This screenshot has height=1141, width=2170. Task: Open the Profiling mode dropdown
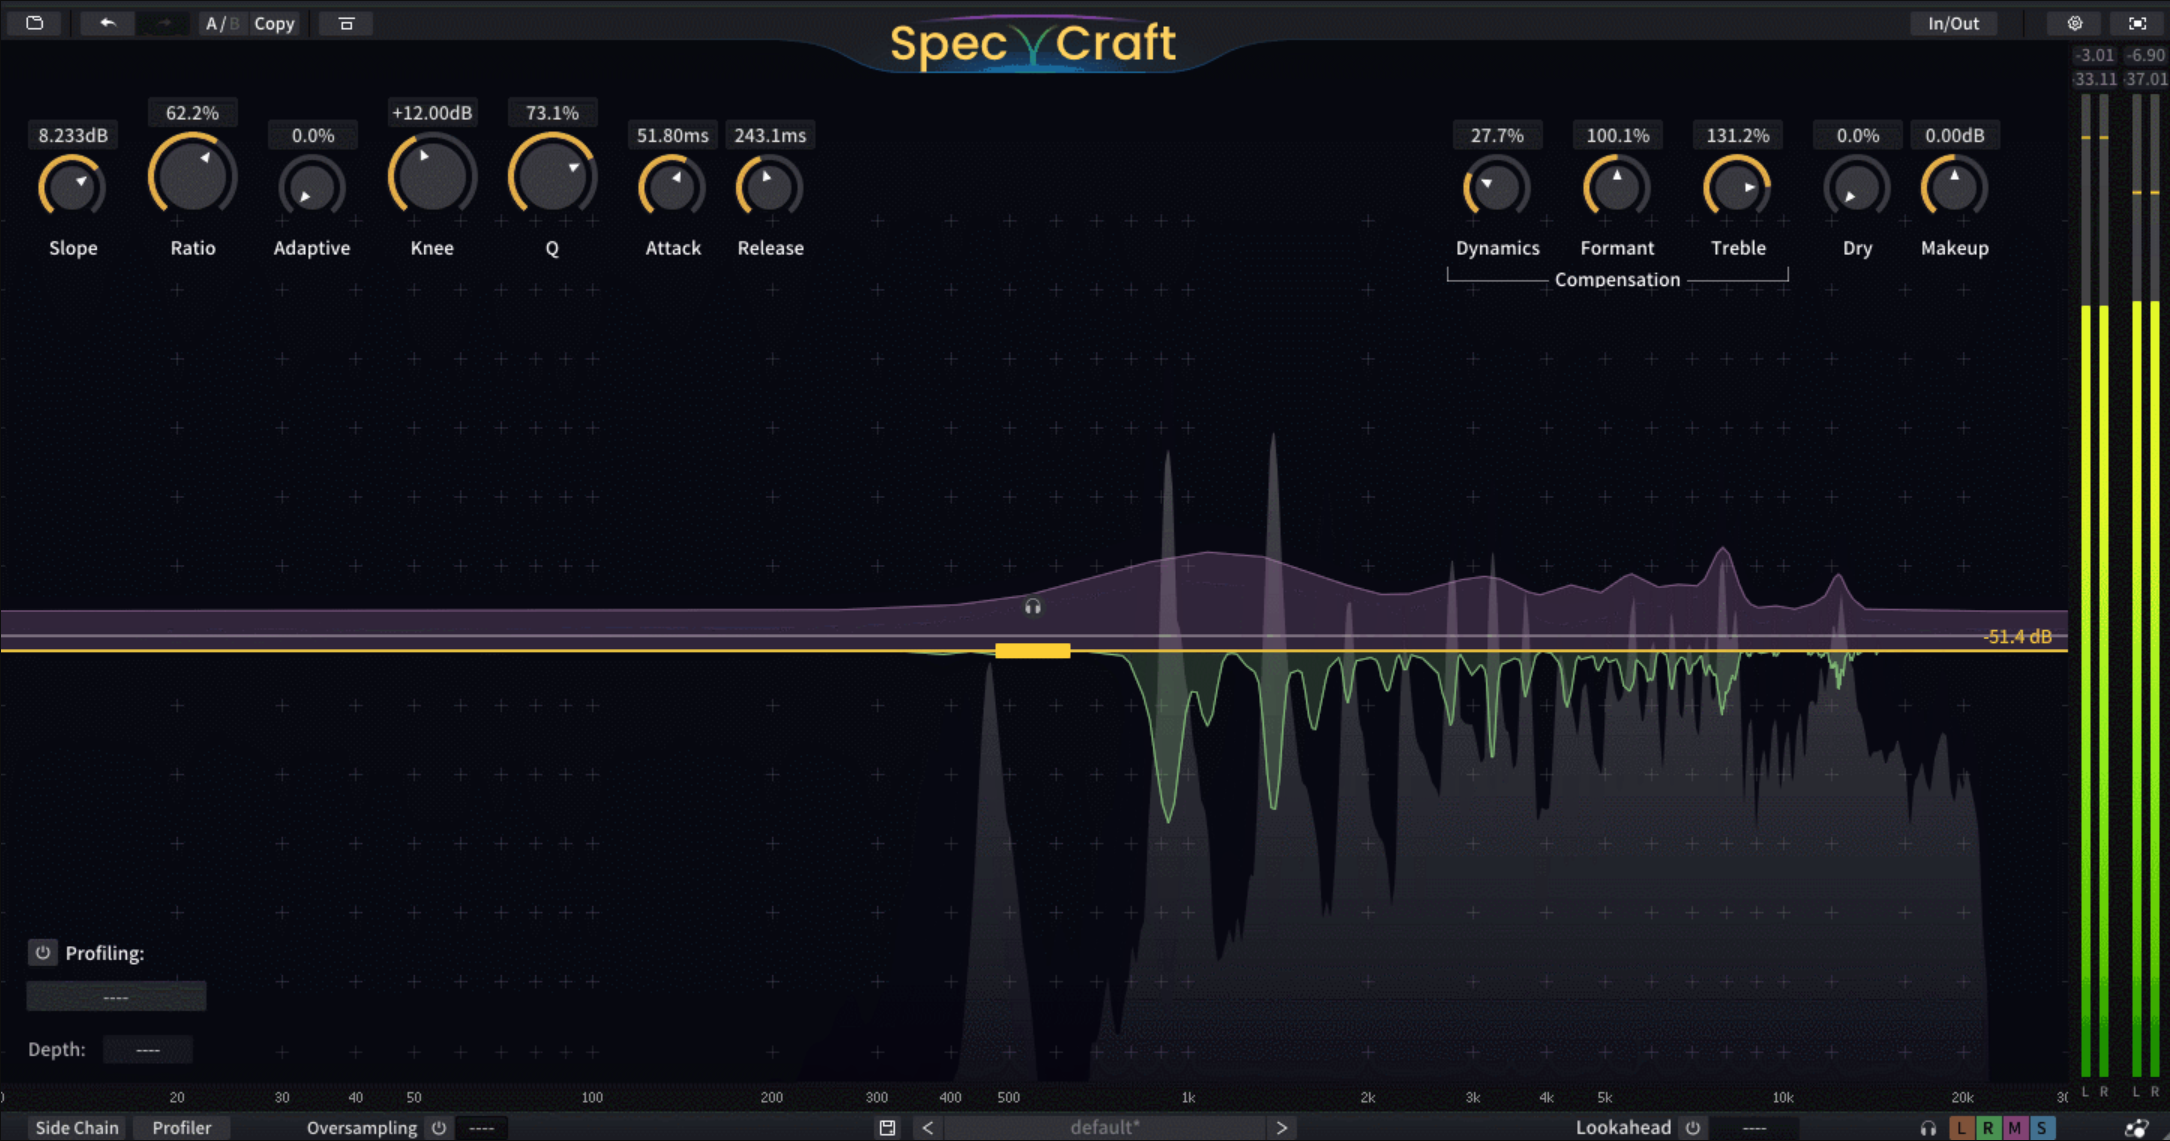click(116, 997)
